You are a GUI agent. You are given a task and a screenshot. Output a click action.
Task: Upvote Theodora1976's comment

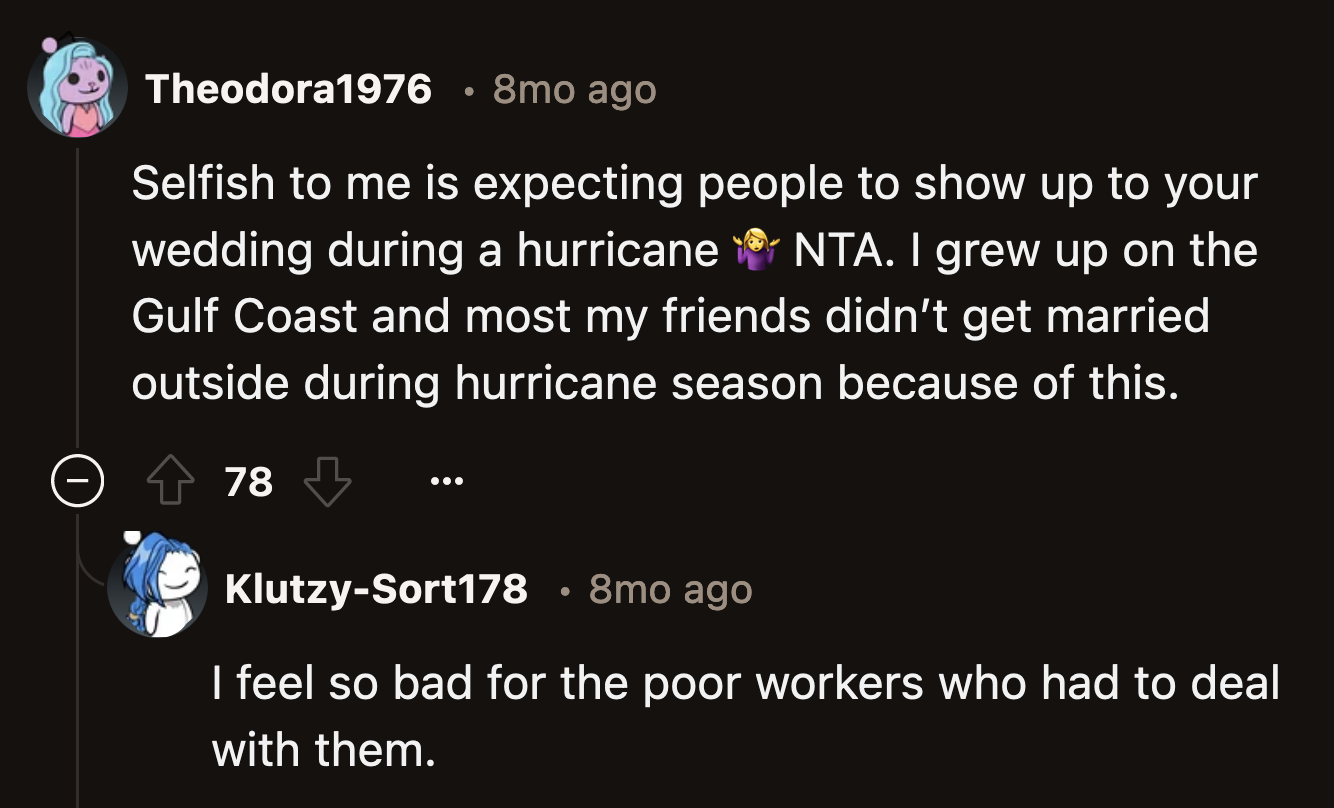coord(171,484)
